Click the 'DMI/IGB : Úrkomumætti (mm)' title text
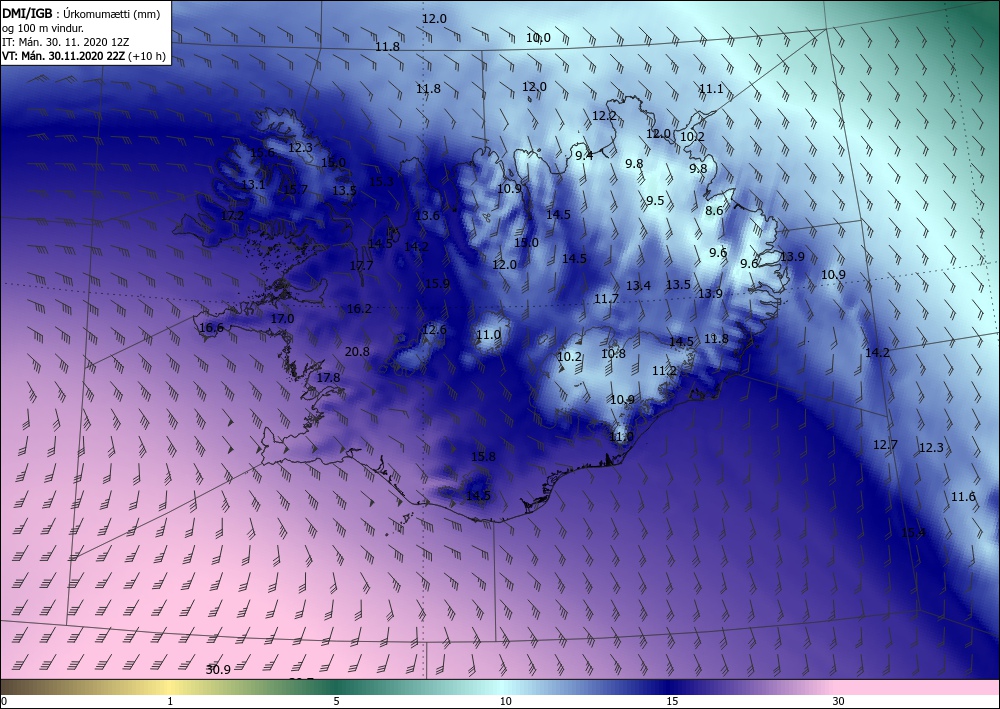1000x709 pixels. pyautogui.click(x=81, y=14)
